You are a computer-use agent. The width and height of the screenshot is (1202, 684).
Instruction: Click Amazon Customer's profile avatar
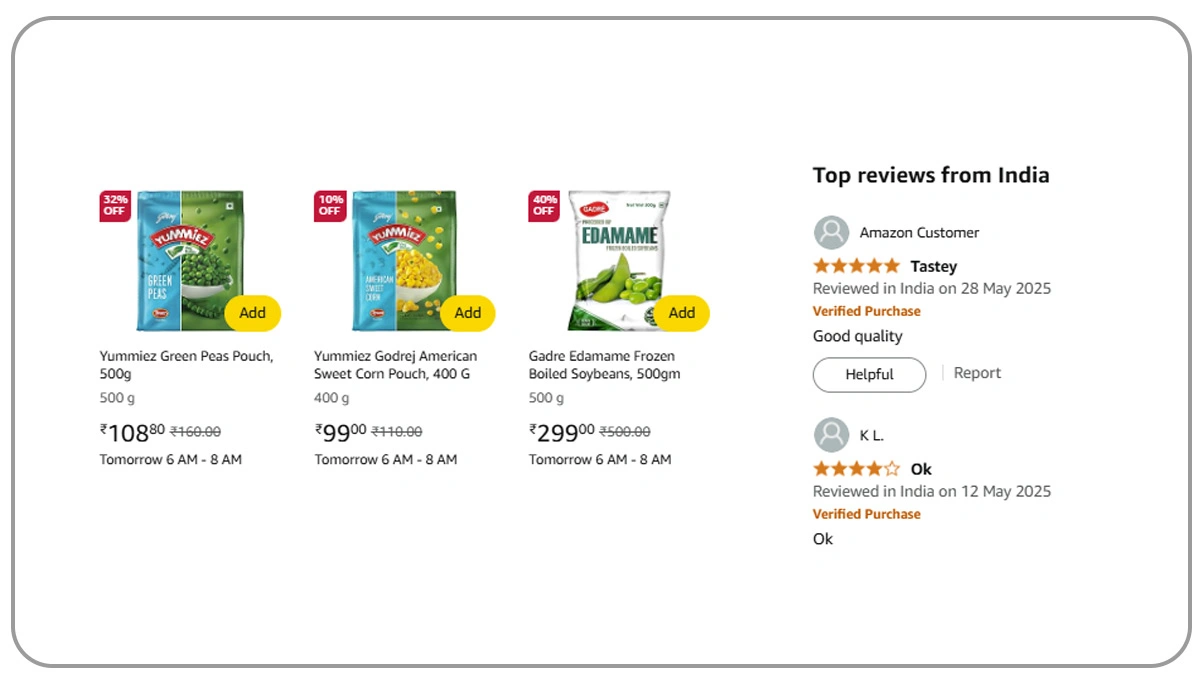click(x=831, y=232)
